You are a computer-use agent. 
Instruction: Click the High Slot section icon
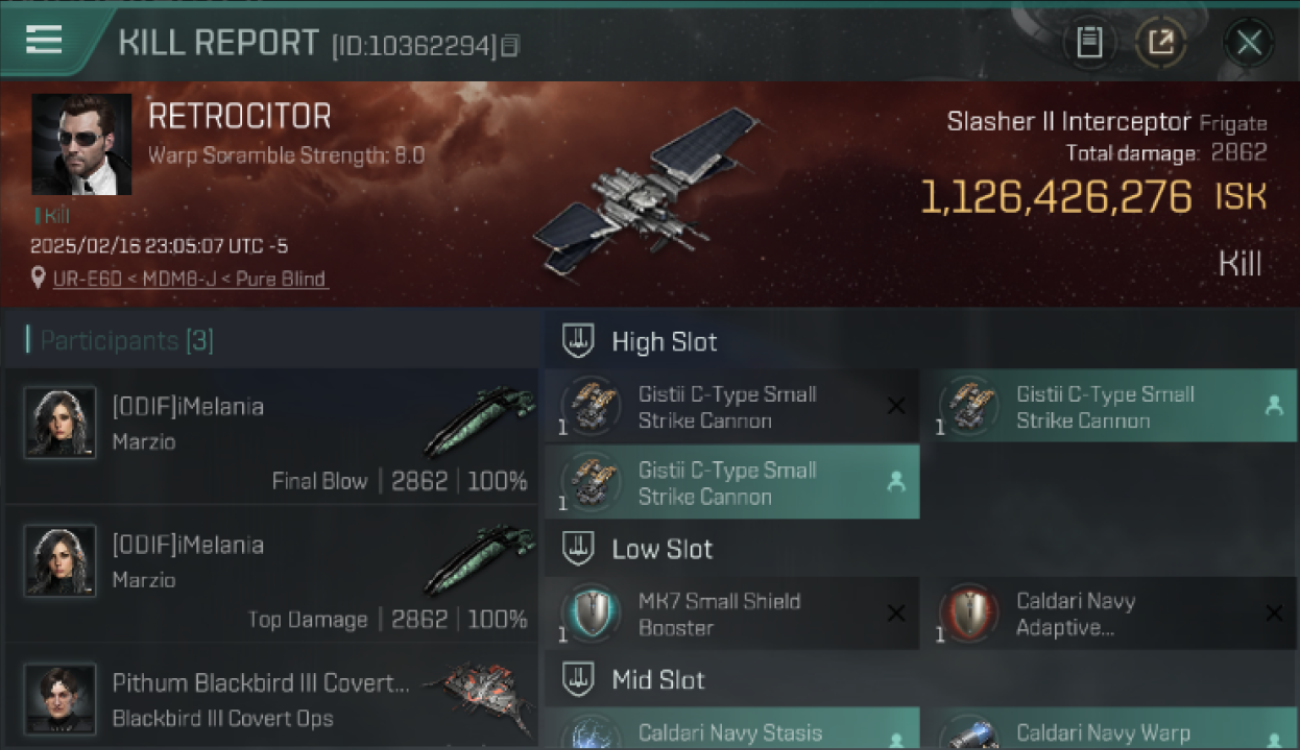click(x=578, y=341)
